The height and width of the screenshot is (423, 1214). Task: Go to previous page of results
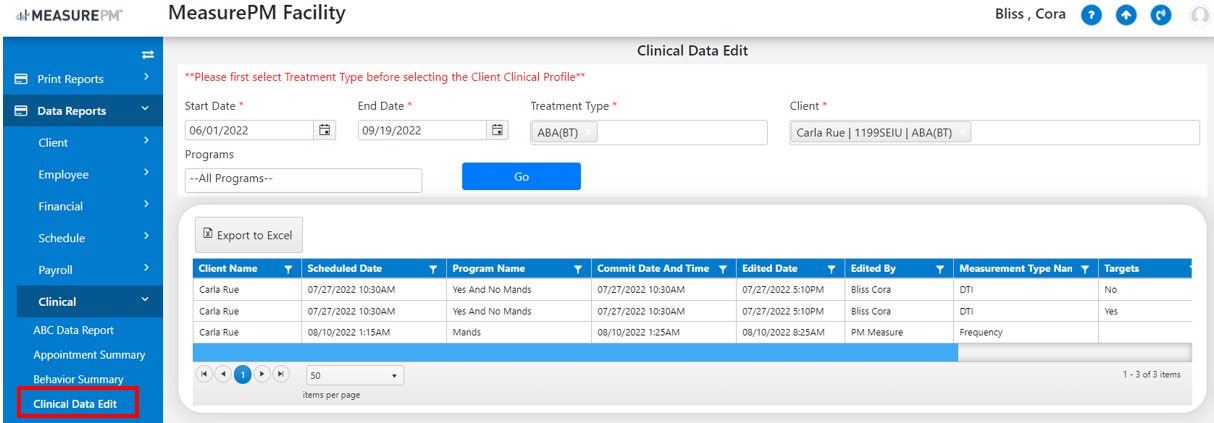(x=222, y=374)
